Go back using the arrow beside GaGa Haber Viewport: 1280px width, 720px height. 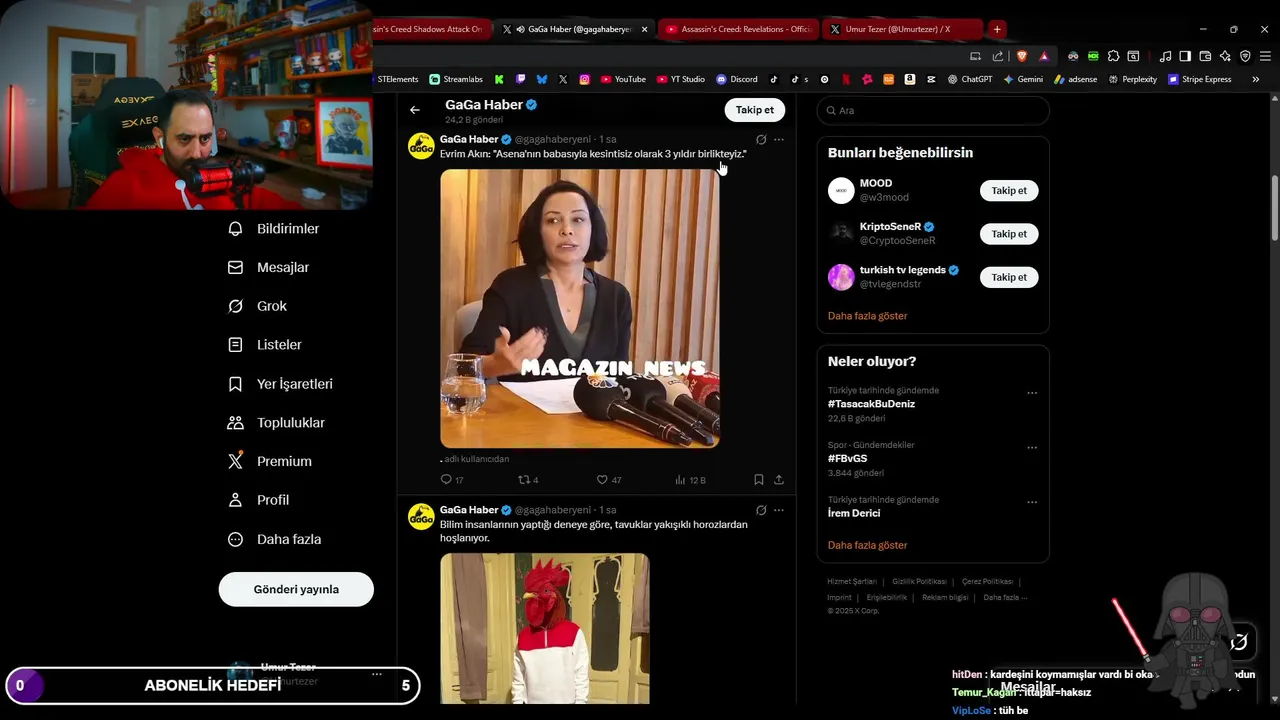pyautogui.click(x=415, y=110)
